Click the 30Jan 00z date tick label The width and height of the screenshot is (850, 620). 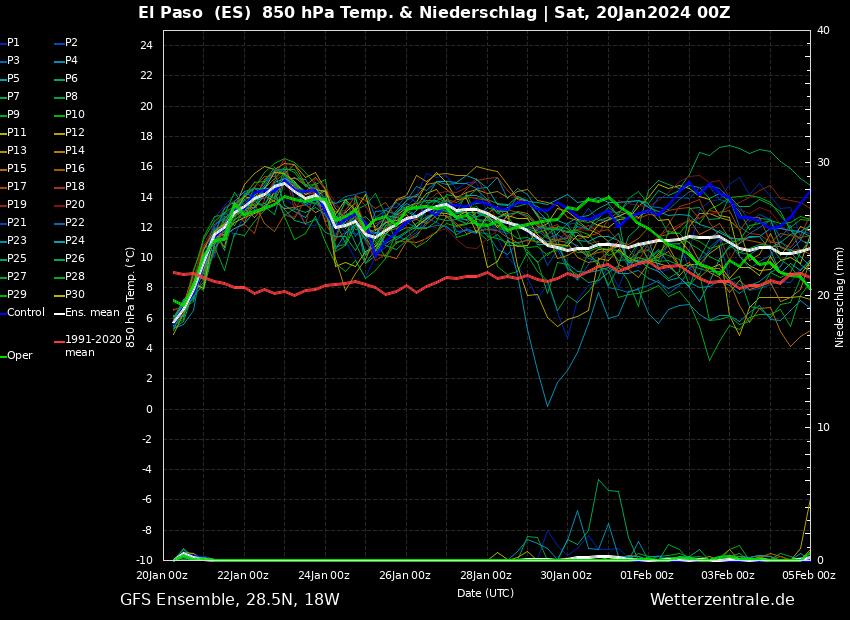pyautogui.click(x=566, y=576)
